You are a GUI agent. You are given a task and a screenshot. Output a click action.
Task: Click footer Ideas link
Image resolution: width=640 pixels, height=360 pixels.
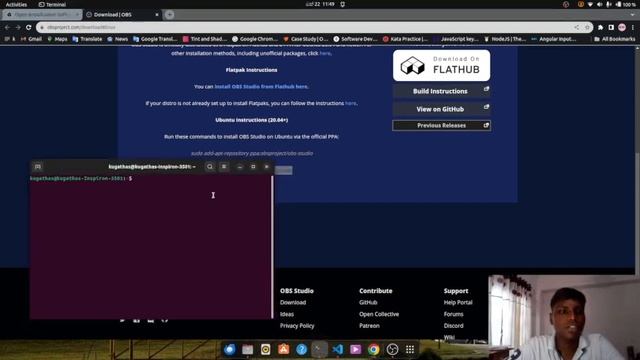click(287, 314)
